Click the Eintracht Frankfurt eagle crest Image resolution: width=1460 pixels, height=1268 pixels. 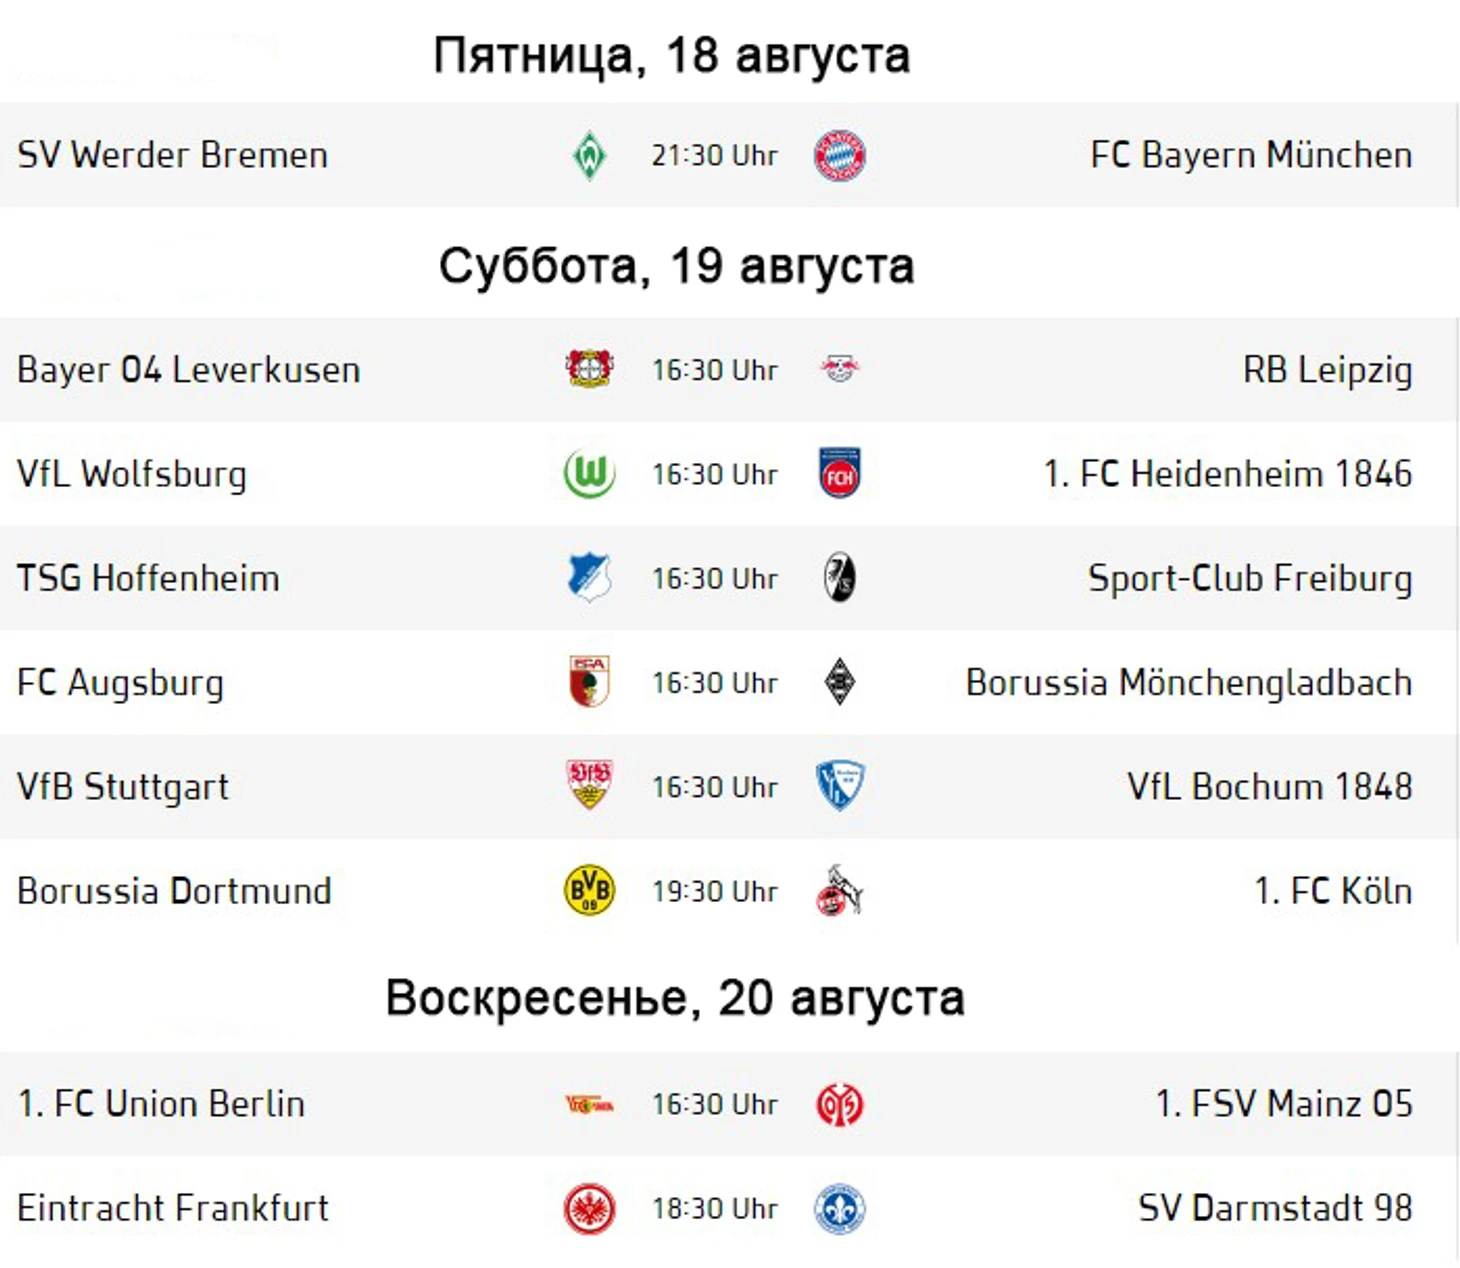pyautogui.click(x=589, y=1208)
